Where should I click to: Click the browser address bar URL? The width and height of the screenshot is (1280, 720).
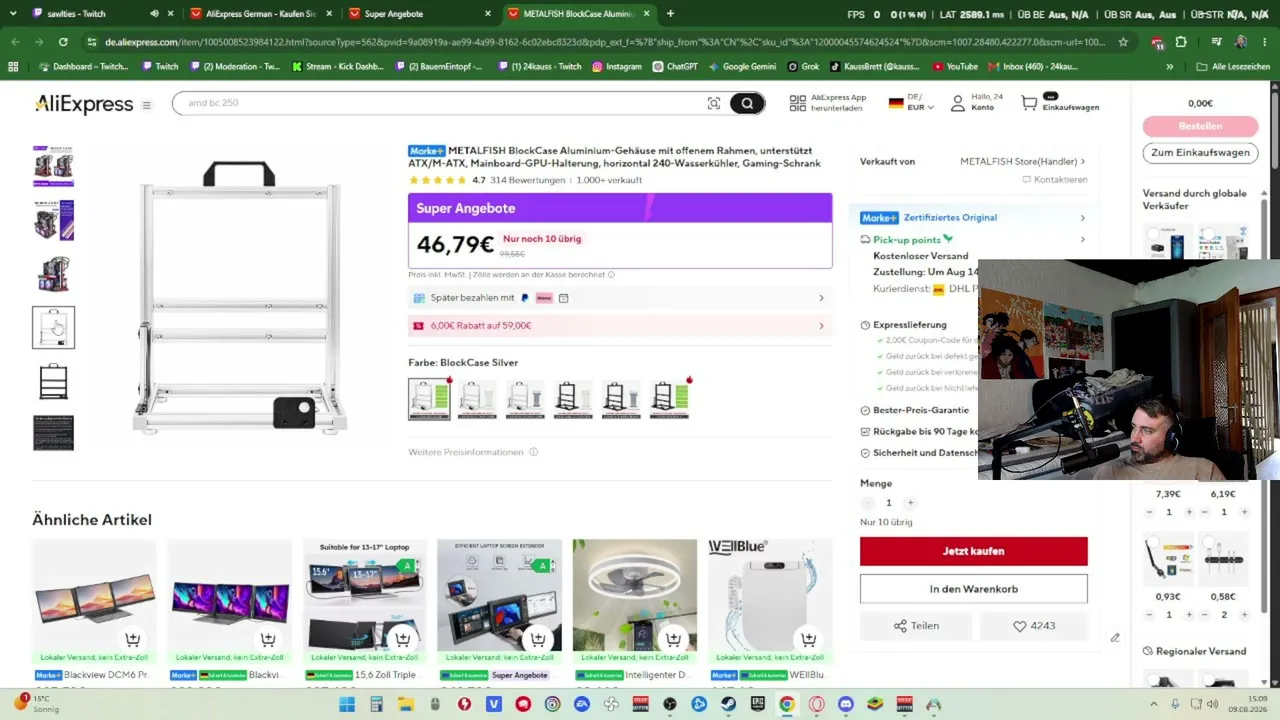605,42
